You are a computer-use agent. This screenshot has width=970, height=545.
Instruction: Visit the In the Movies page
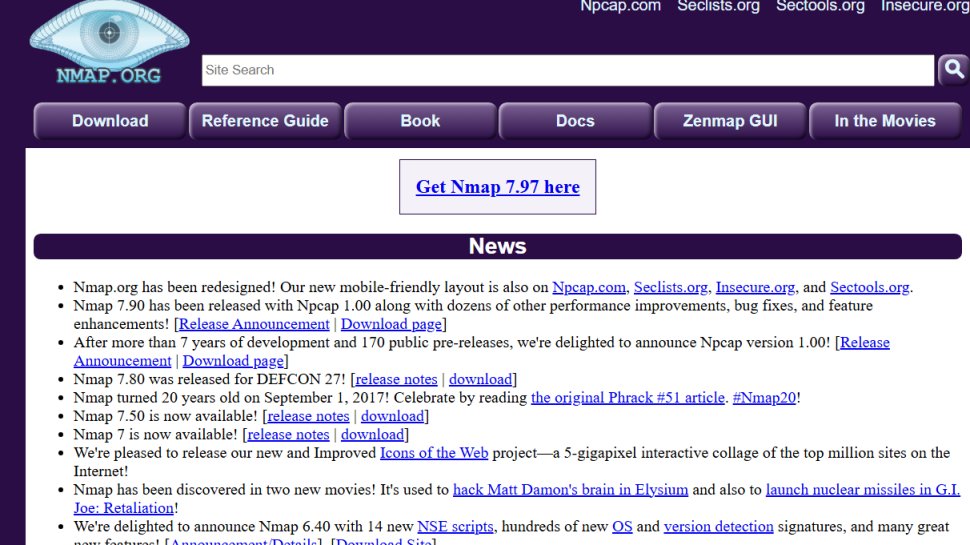885,121
